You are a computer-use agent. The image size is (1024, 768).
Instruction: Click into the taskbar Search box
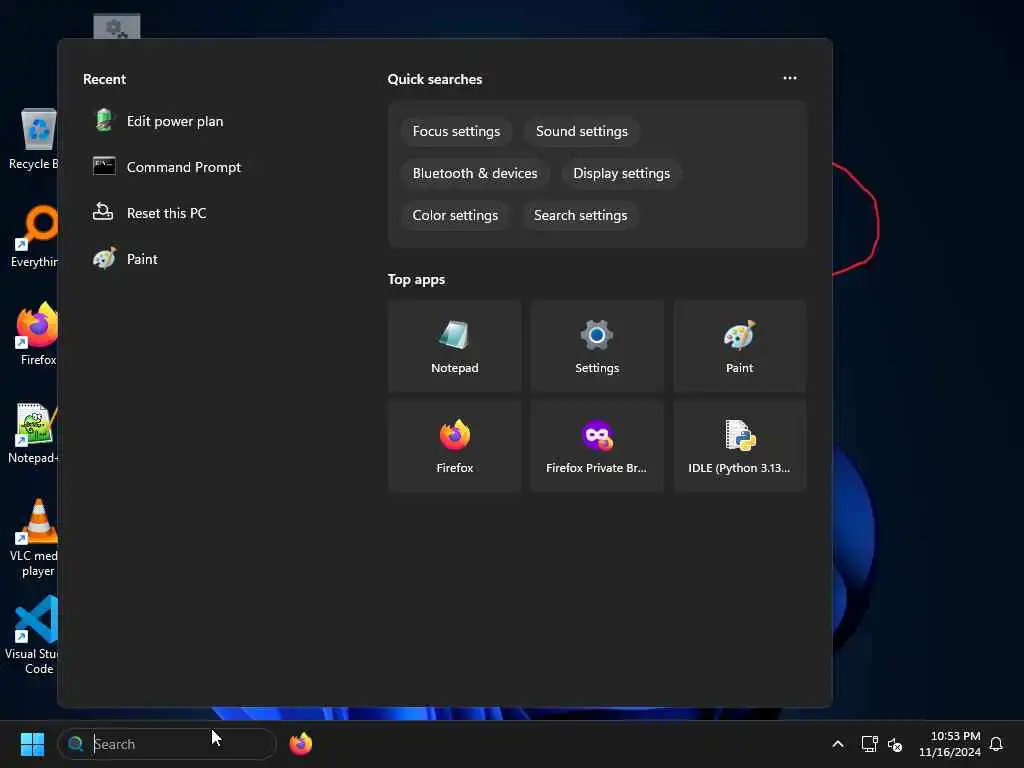tap(167, 744)
